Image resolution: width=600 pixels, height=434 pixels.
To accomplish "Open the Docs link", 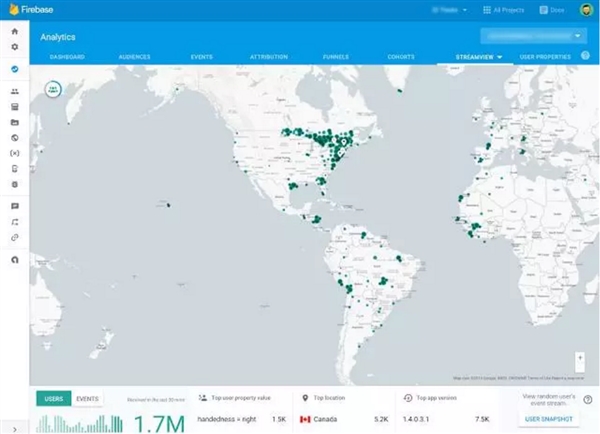I will 550,9.
